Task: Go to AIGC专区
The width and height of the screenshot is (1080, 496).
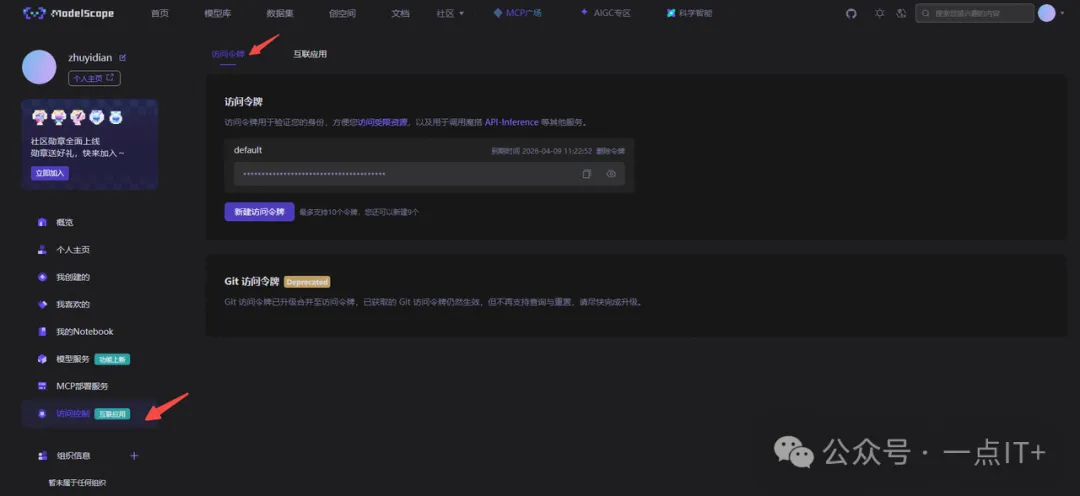Action: [605, 13]
